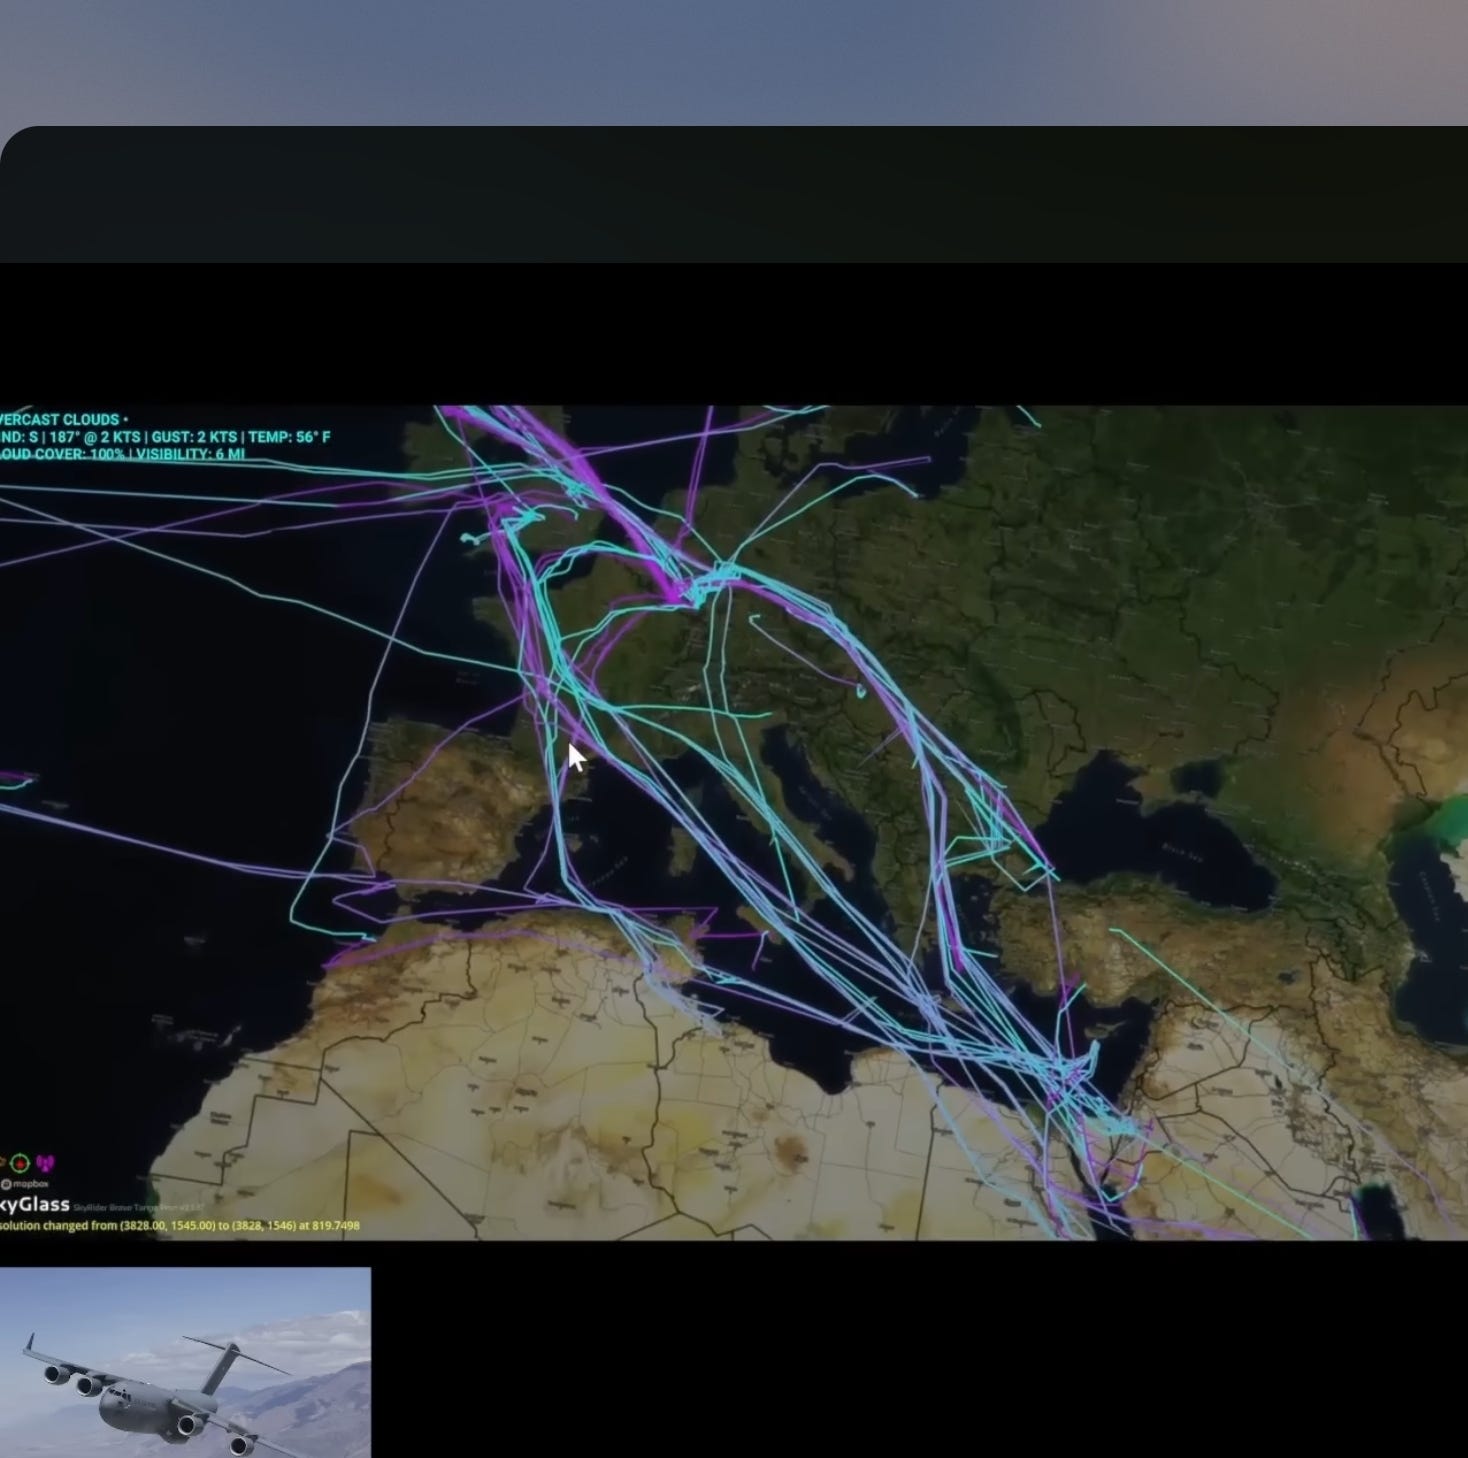Click the 'TEMP: 56° F' reading
The height and width of the screenshot is (1458, 1468).
(288, 437)
